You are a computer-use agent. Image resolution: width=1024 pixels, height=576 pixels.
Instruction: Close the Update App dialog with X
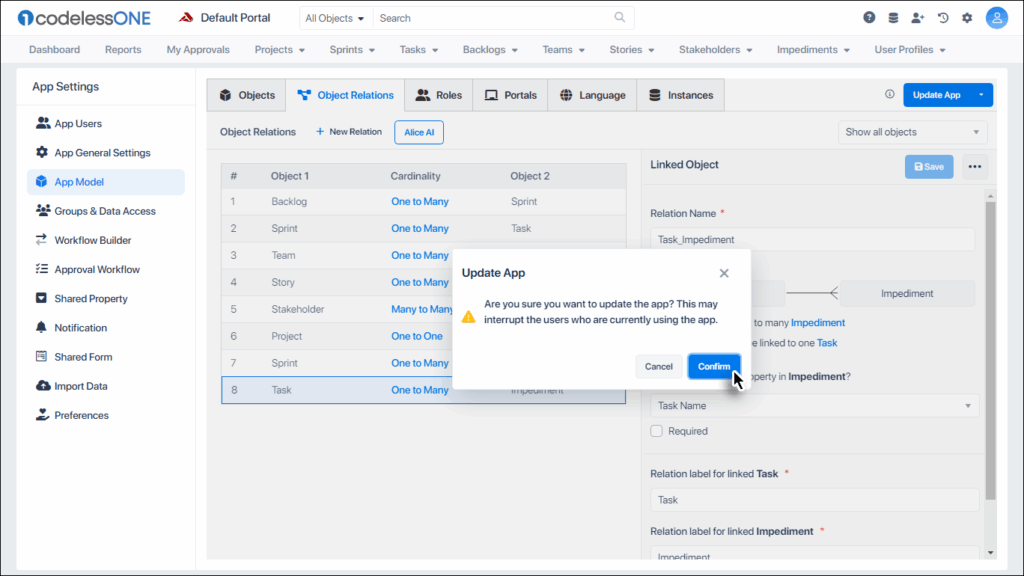coord(724,273)
